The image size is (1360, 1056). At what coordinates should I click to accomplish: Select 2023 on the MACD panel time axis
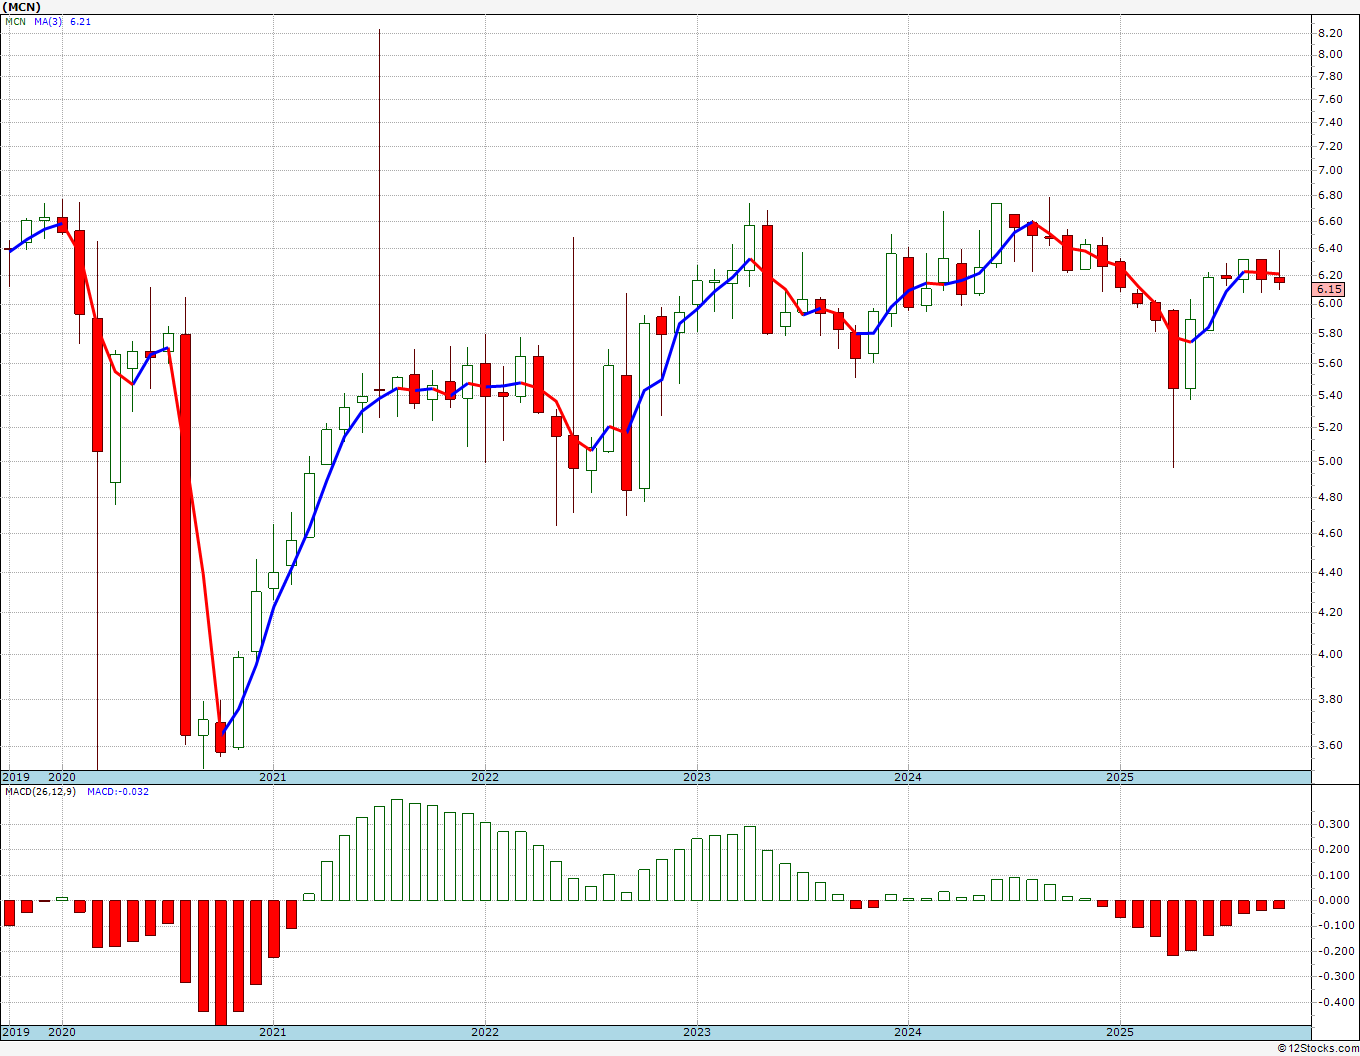pyautogui.click(x=697, y=1032)
